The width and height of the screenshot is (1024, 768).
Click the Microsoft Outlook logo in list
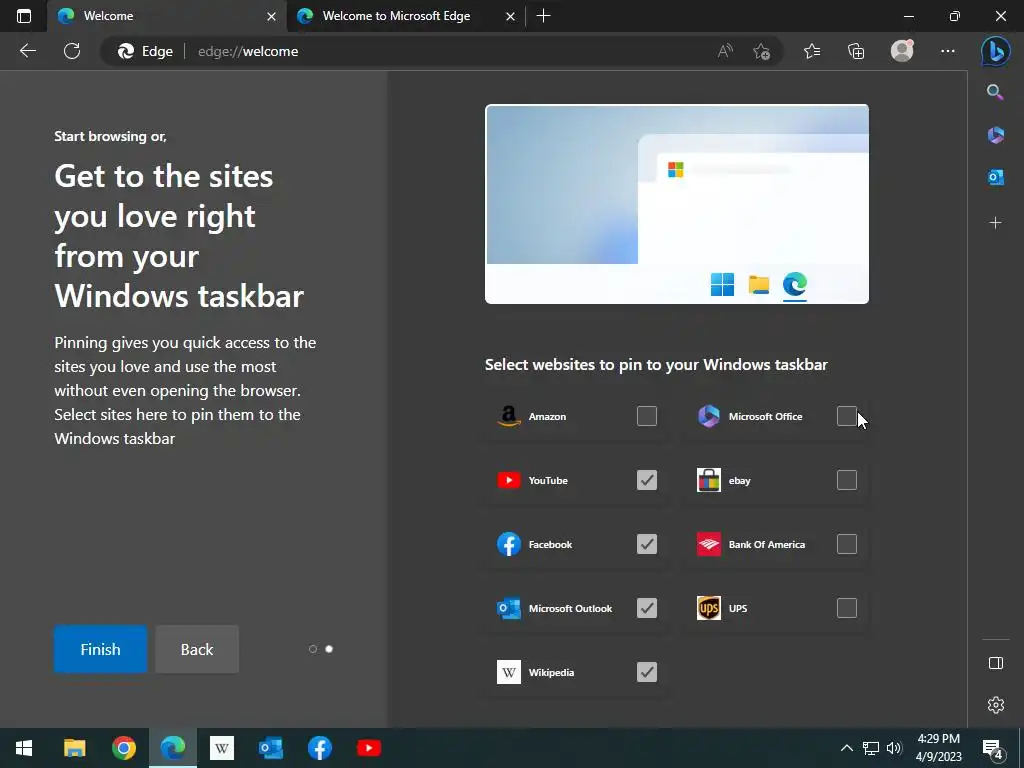click(509, 608)
